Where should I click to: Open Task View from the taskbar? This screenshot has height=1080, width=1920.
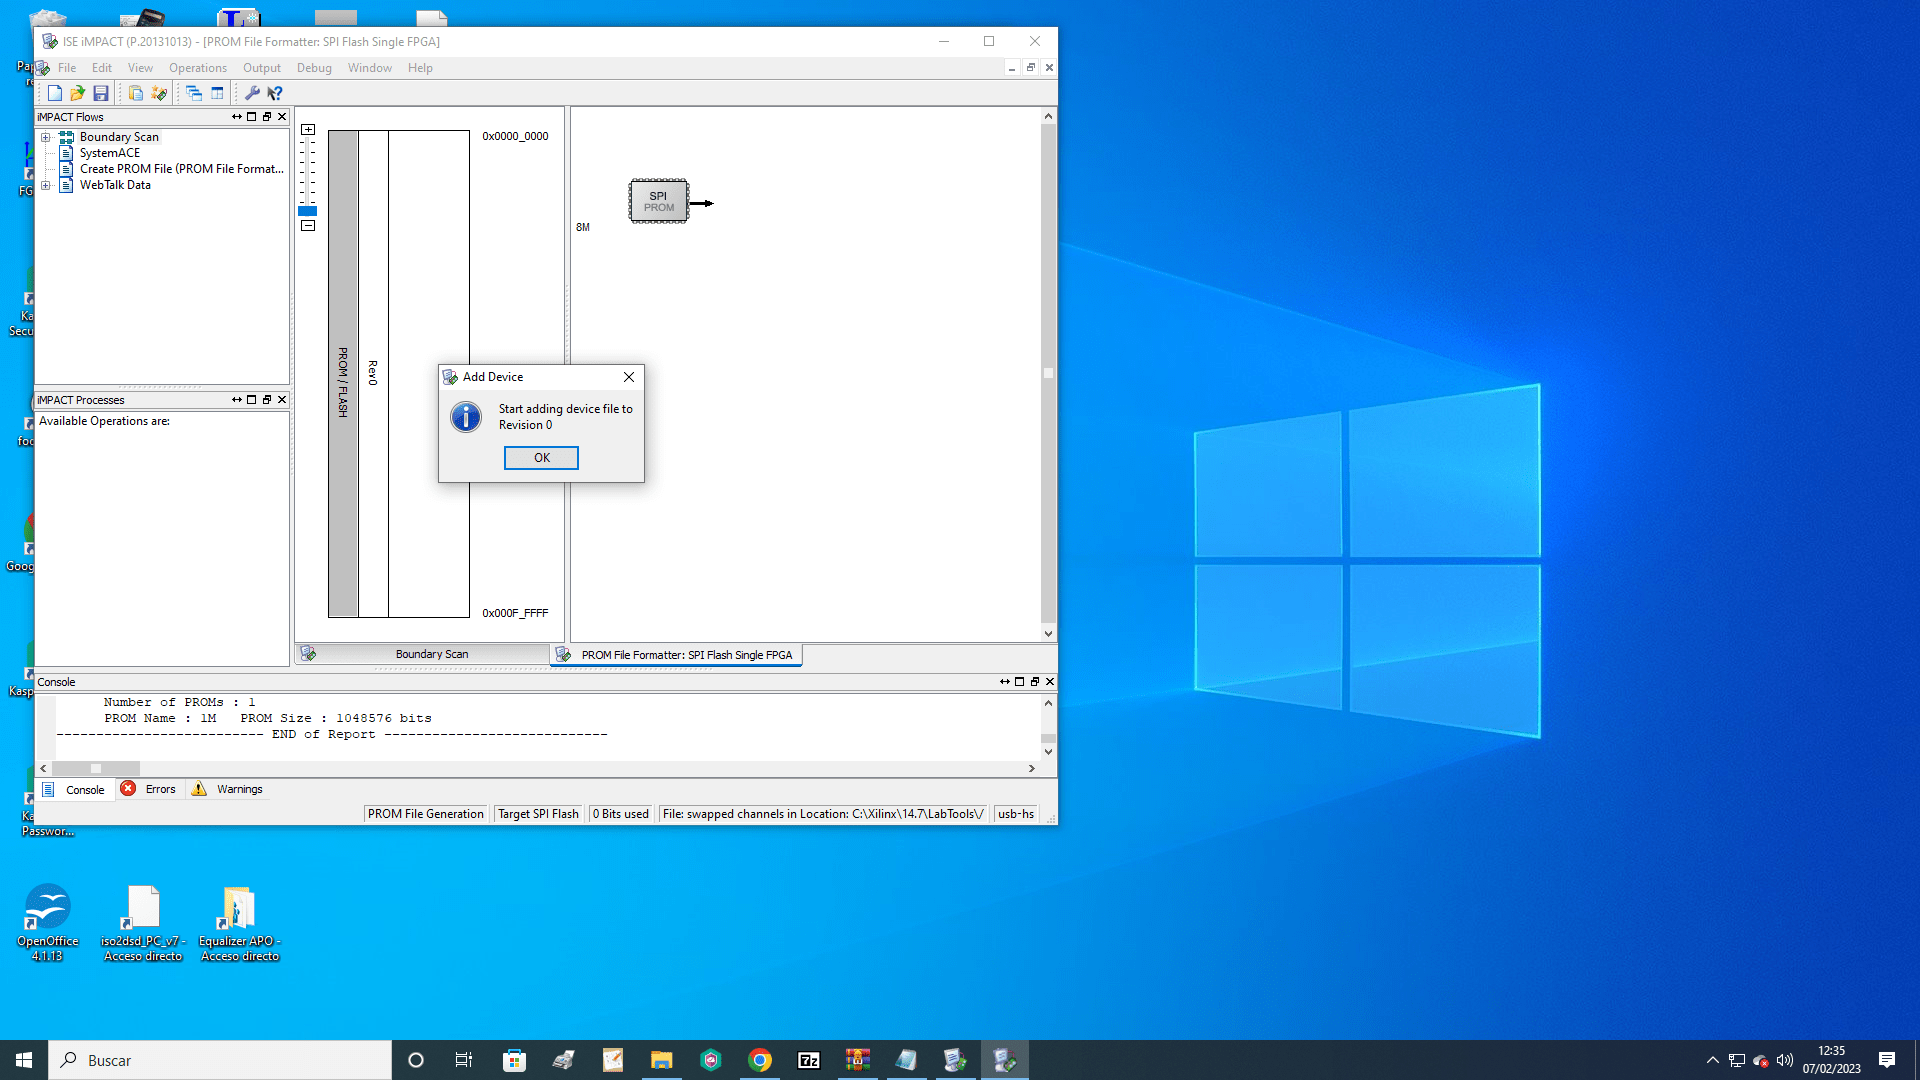pyautogui.click(x=464, y=1060)
